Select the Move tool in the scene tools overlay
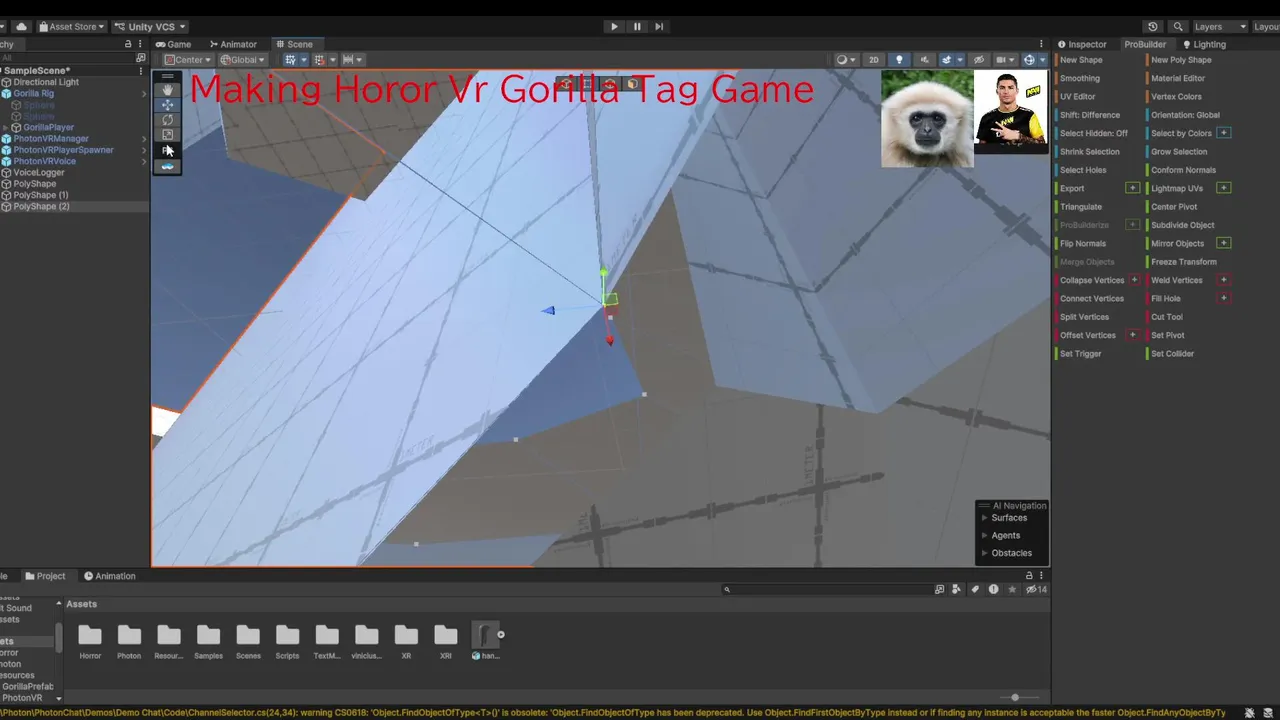This screenshot has width=1280, height=720. (167, 105)
